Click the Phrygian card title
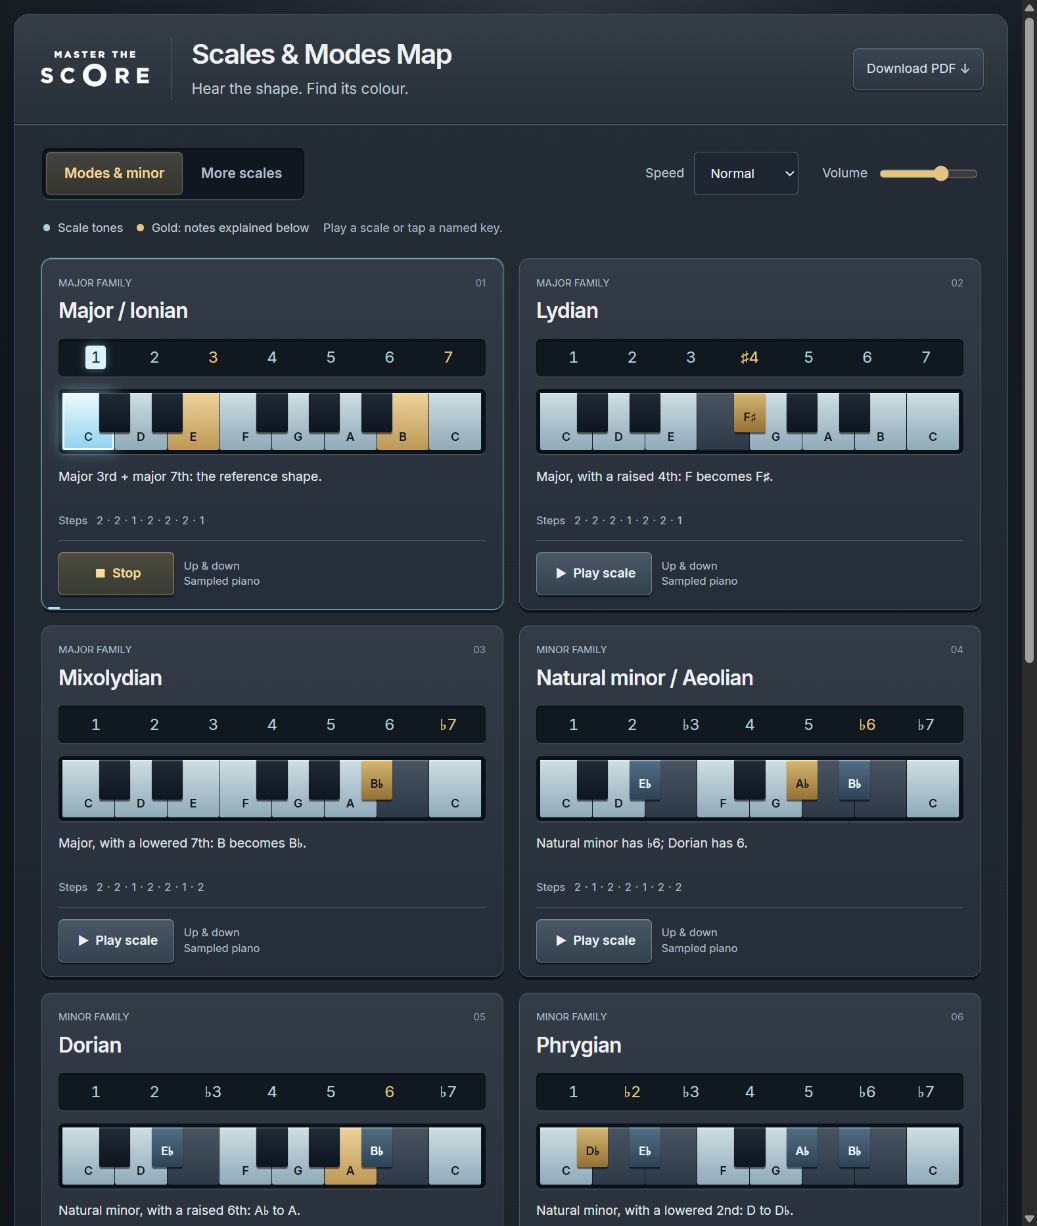 pyautogui.click(x=579, y=1045)
